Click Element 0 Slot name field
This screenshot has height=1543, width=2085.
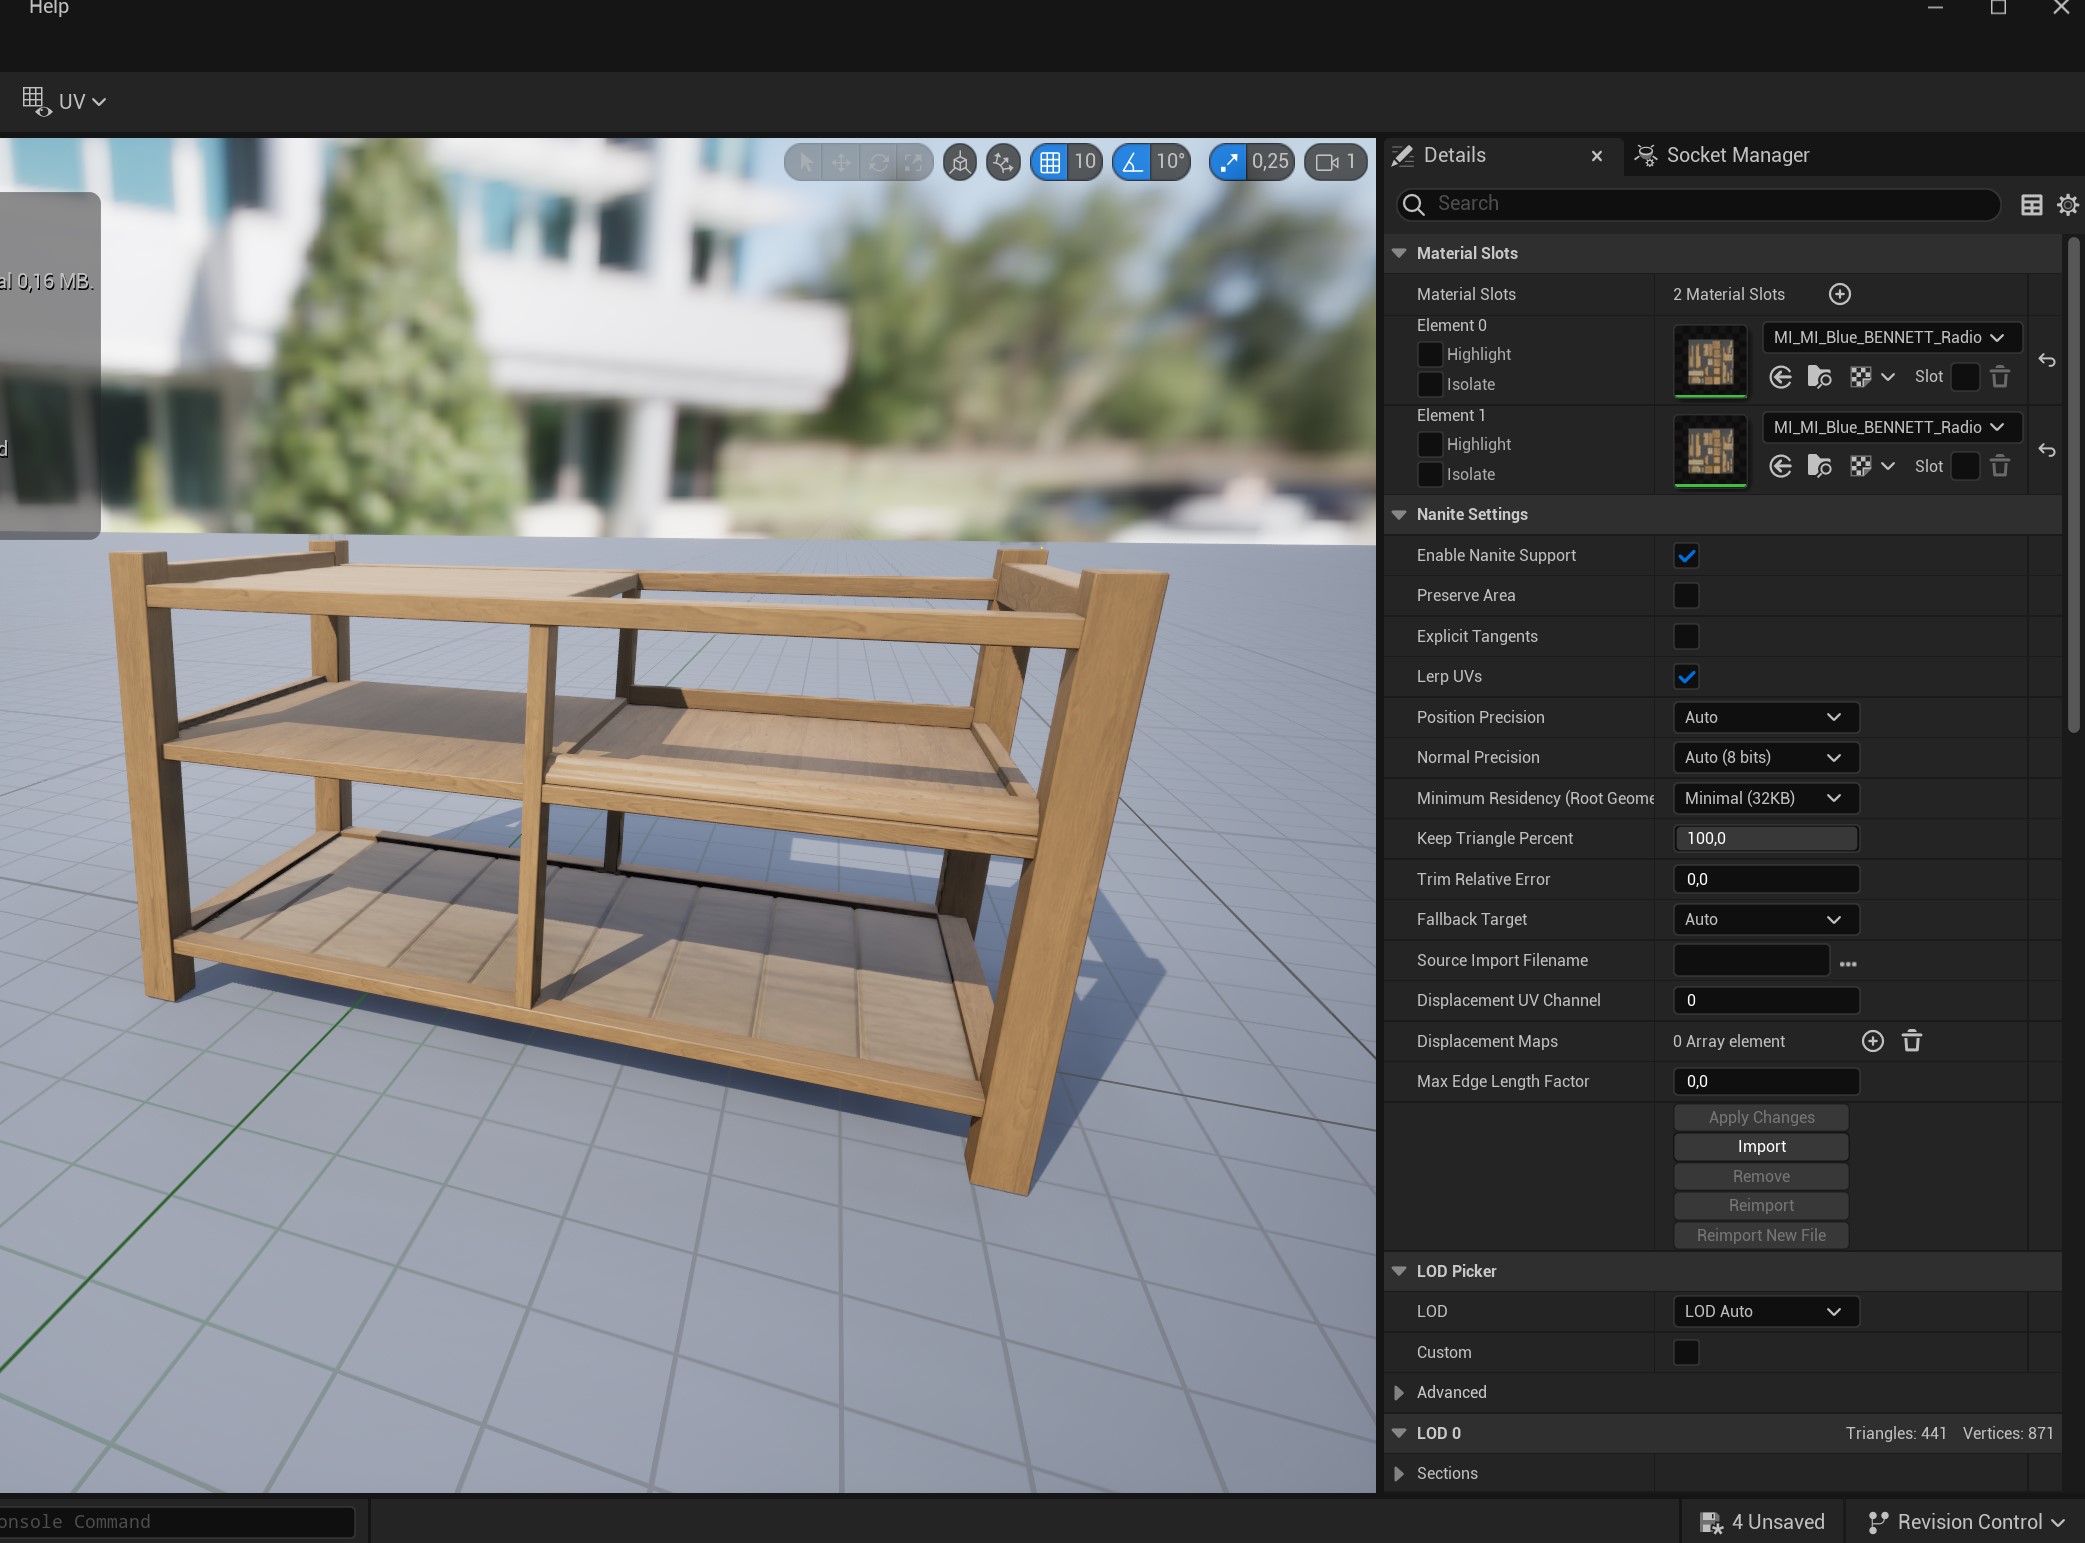coord(1964,377)
